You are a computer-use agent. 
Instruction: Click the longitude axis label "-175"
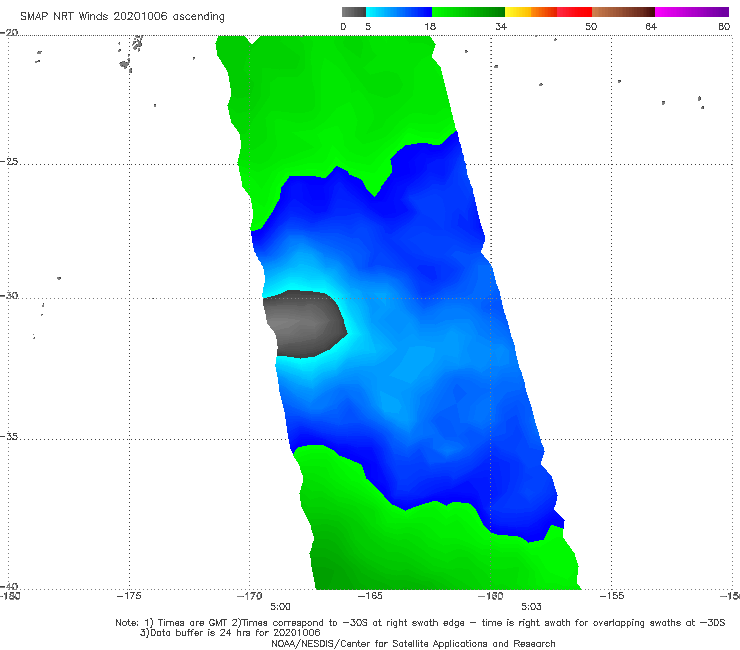pos(129,596)
